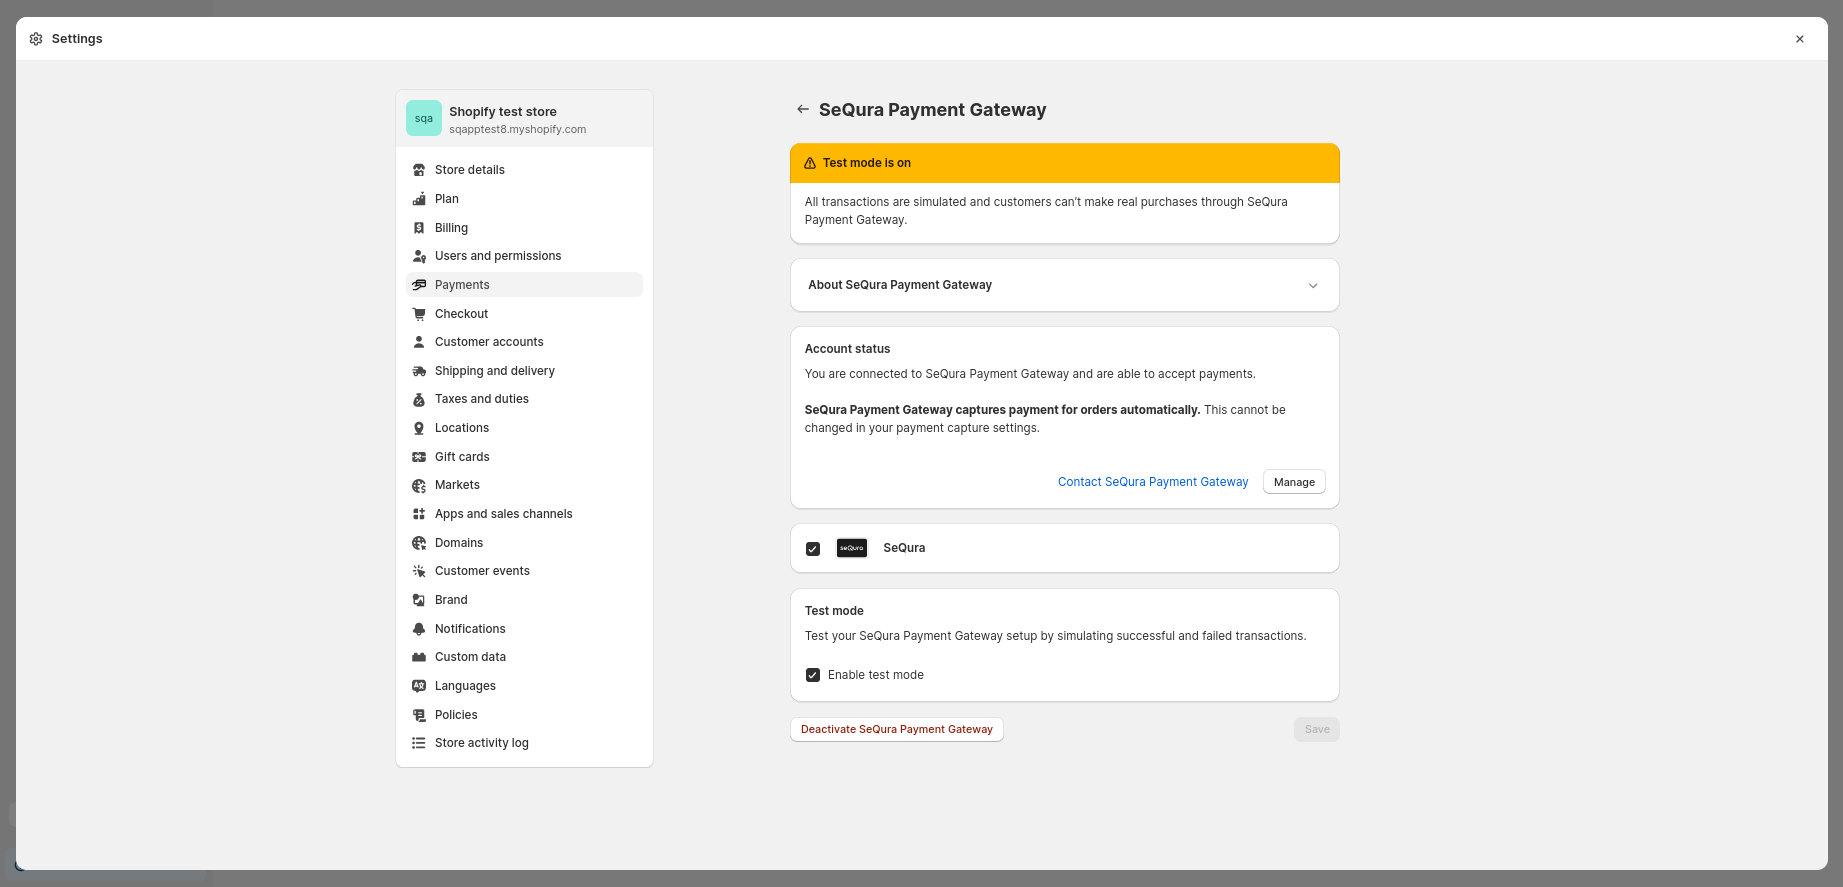Open the Markets page

[524, 485]
